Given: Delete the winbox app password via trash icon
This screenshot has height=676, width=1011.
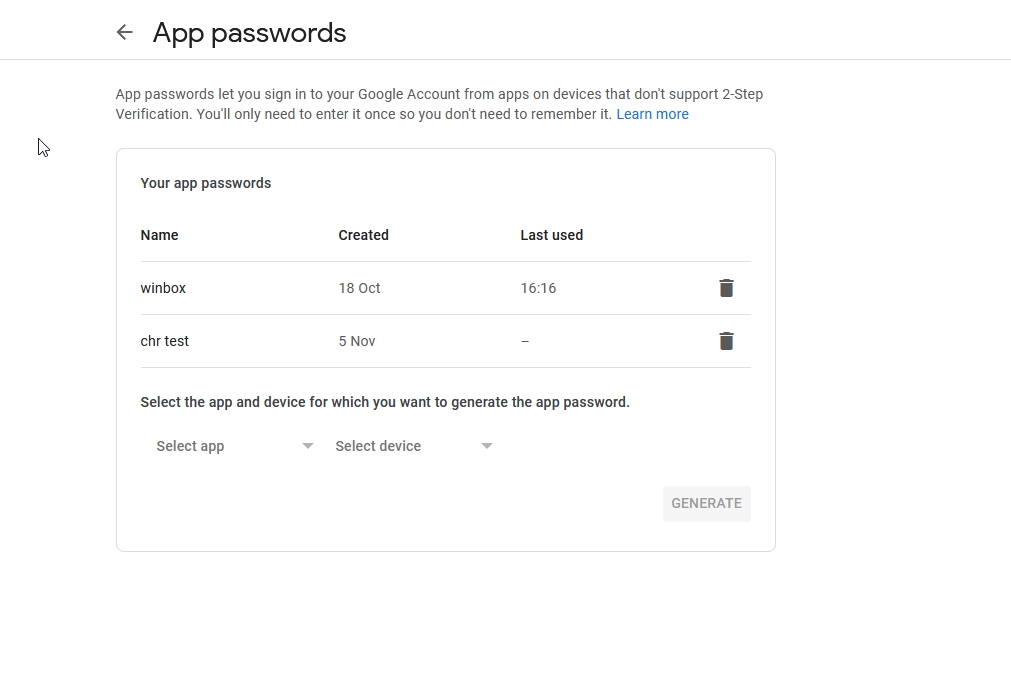Looking at the screenshot, I should (726, 288).
